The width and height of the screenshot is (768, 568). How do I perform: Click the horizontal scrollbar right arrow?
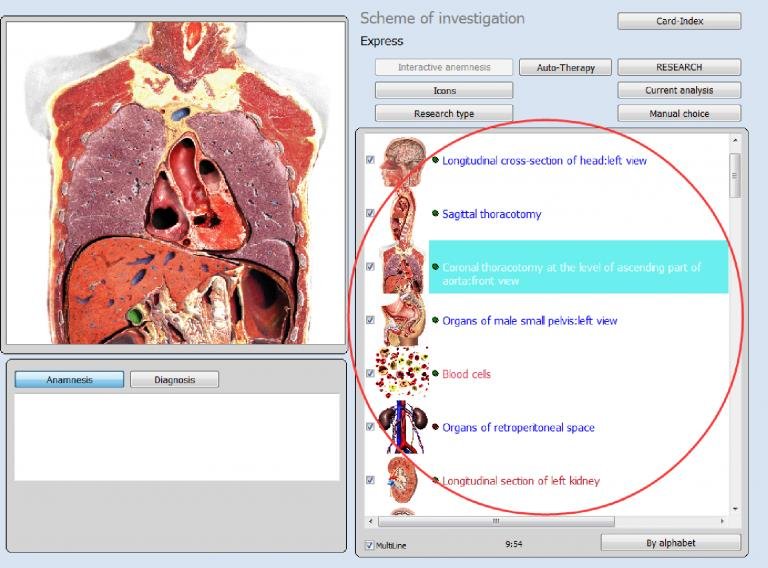point(724,521)
